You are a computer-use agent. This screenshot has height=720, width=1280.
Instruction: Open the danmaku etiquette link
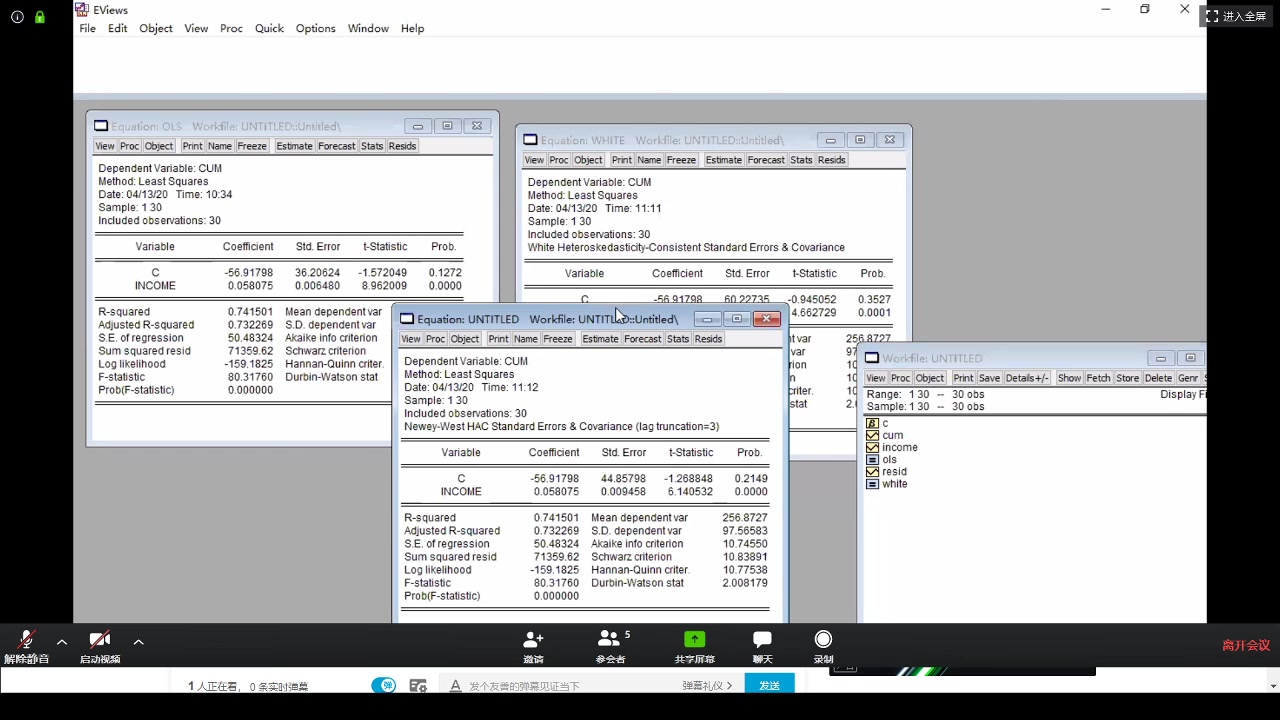click(x=707, y=686)
